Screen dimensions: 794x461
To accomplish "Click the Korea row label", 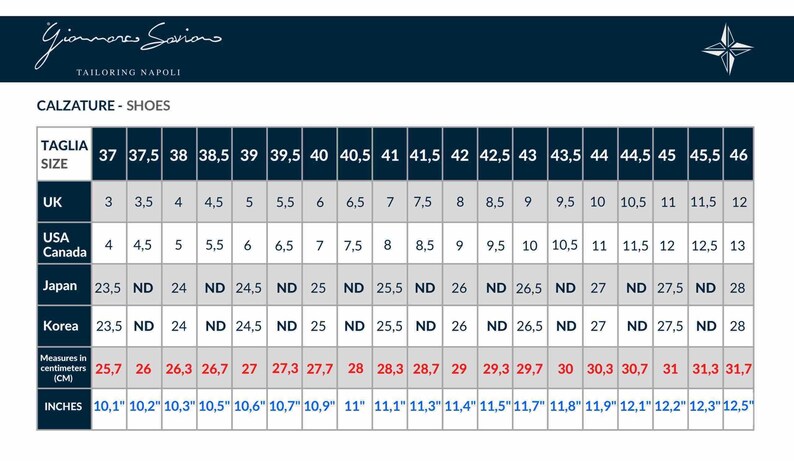I will [64, 326].
